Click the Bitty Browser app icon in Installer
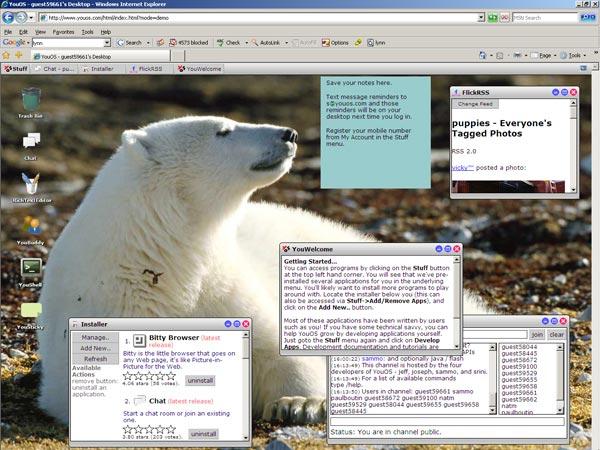This screenshot has width=600, height=450. pyautogui.click(x=141, y=341)
